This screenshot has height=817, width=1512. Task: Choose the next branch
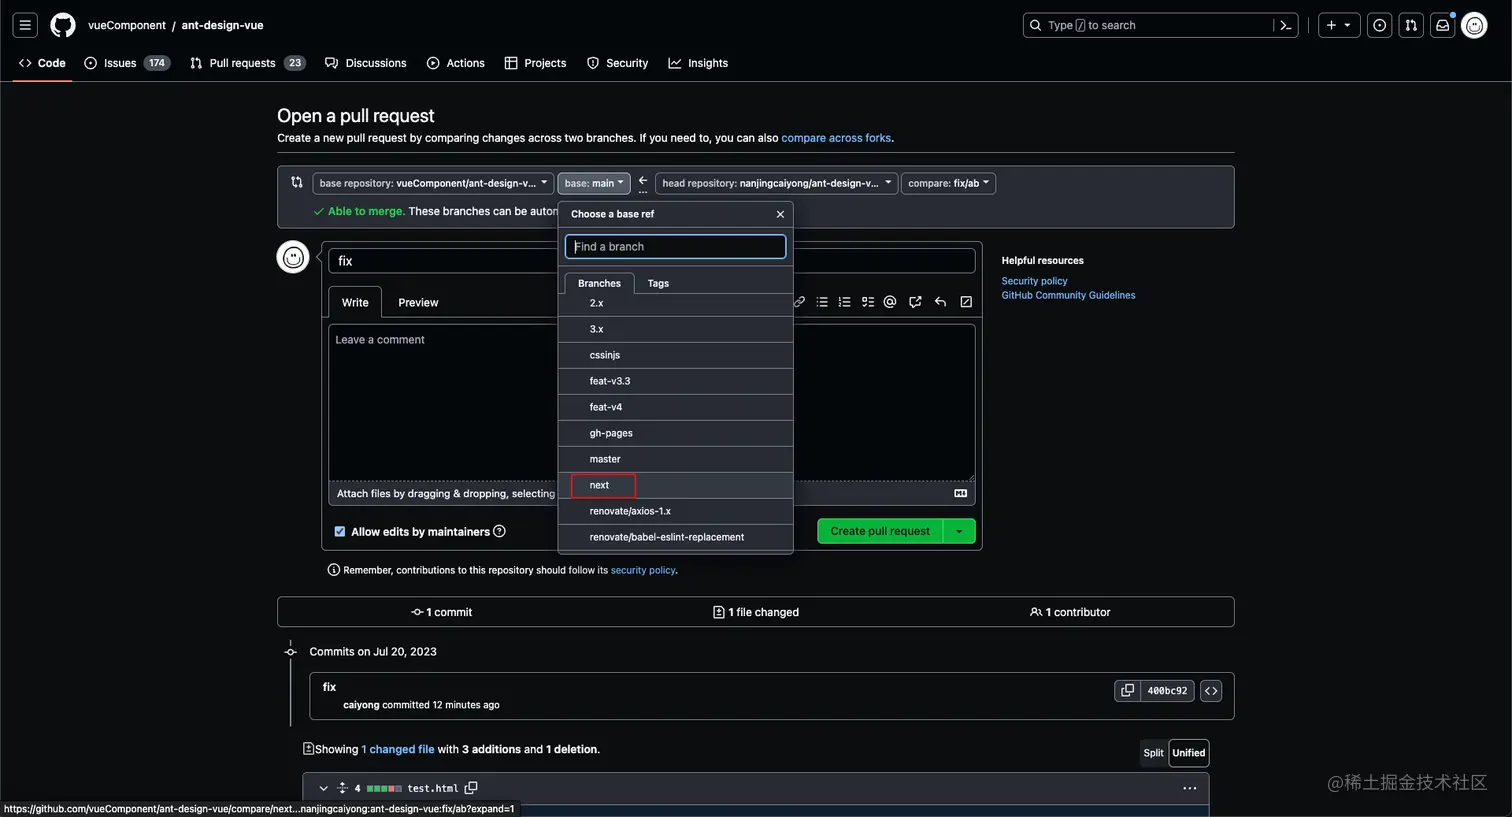[x=675, y=485]
